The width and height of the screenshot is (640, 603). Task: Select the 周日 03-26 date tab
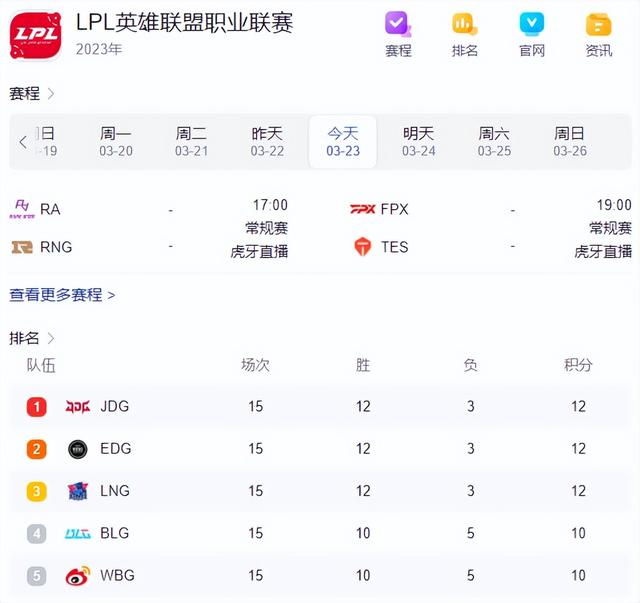click(570, 142)
